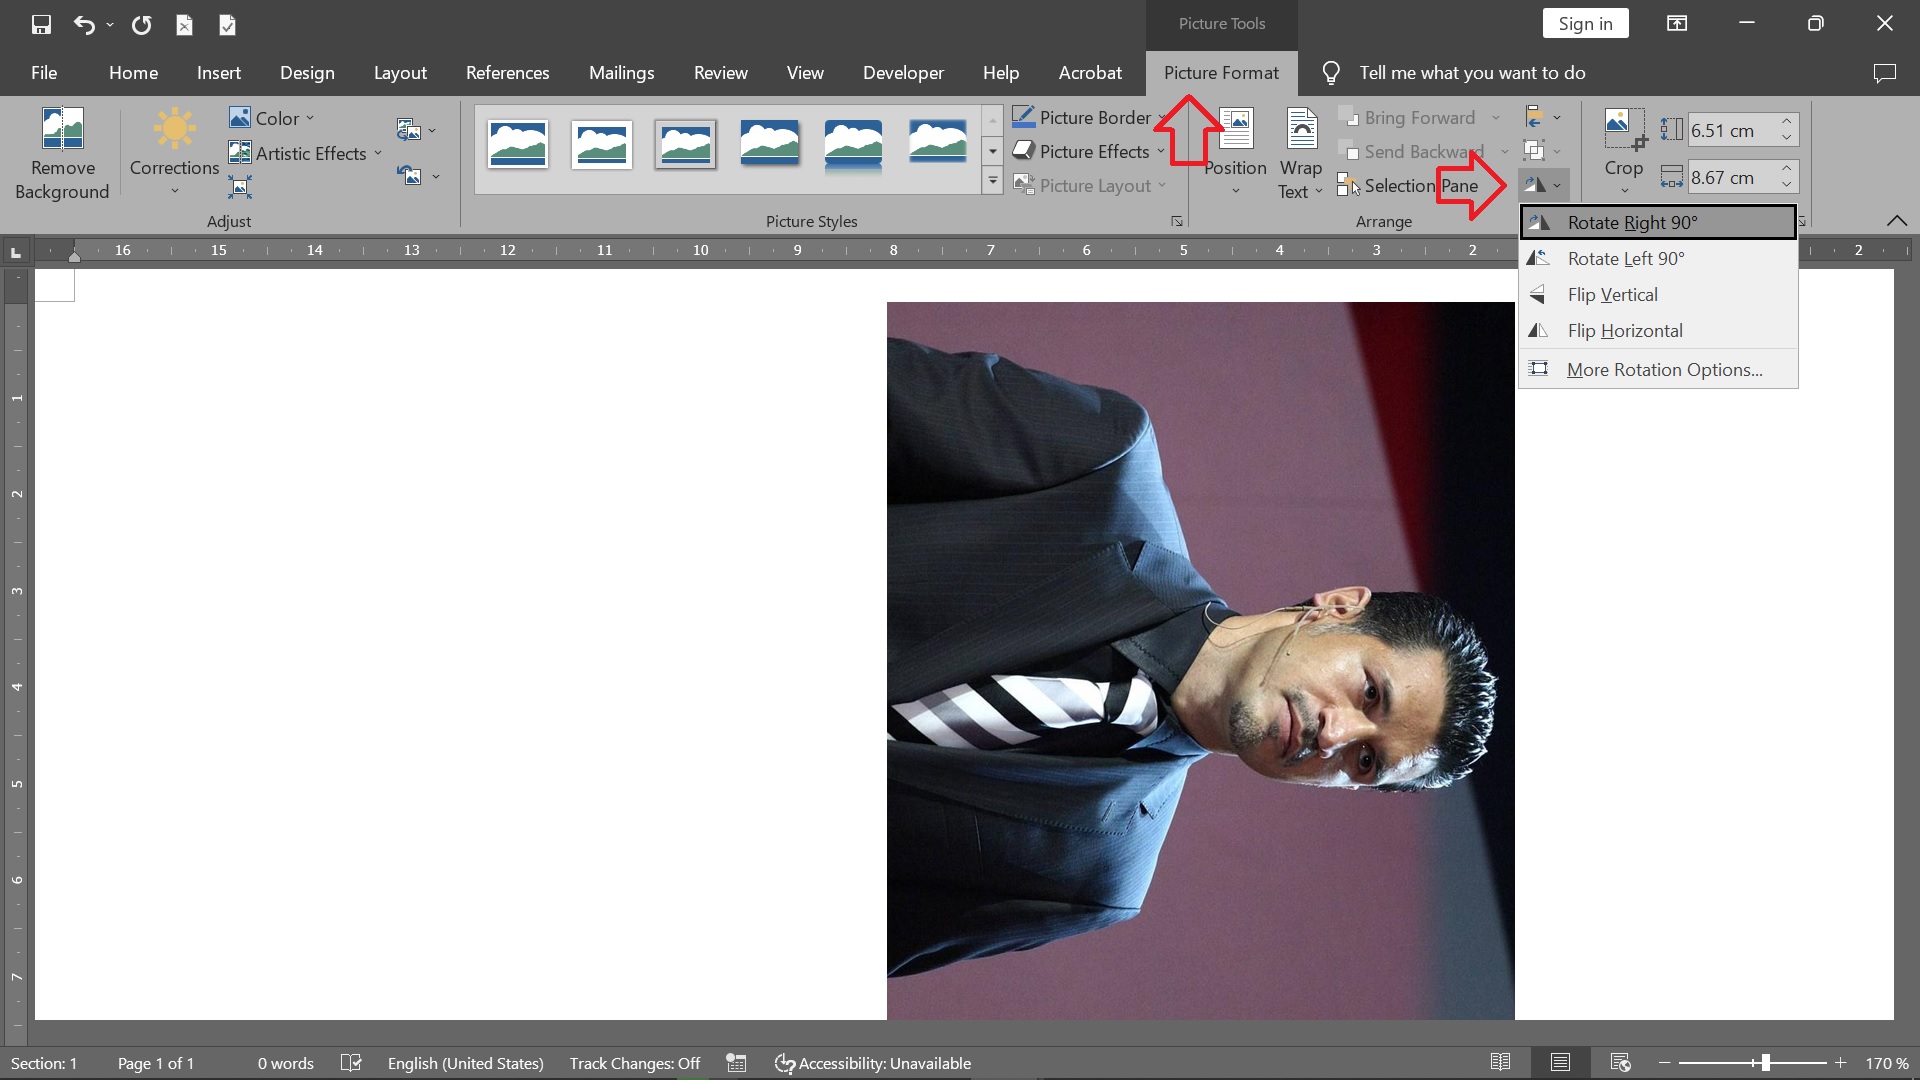
Task: Open the Layout ribbon tab
Action: pos(400,73)
